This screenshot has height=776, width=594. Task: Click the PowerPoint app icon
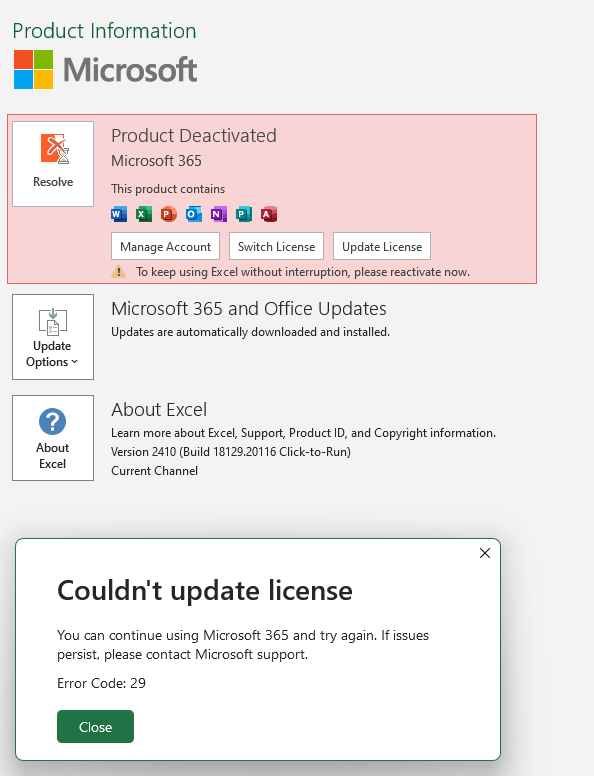tap(169, 214)
